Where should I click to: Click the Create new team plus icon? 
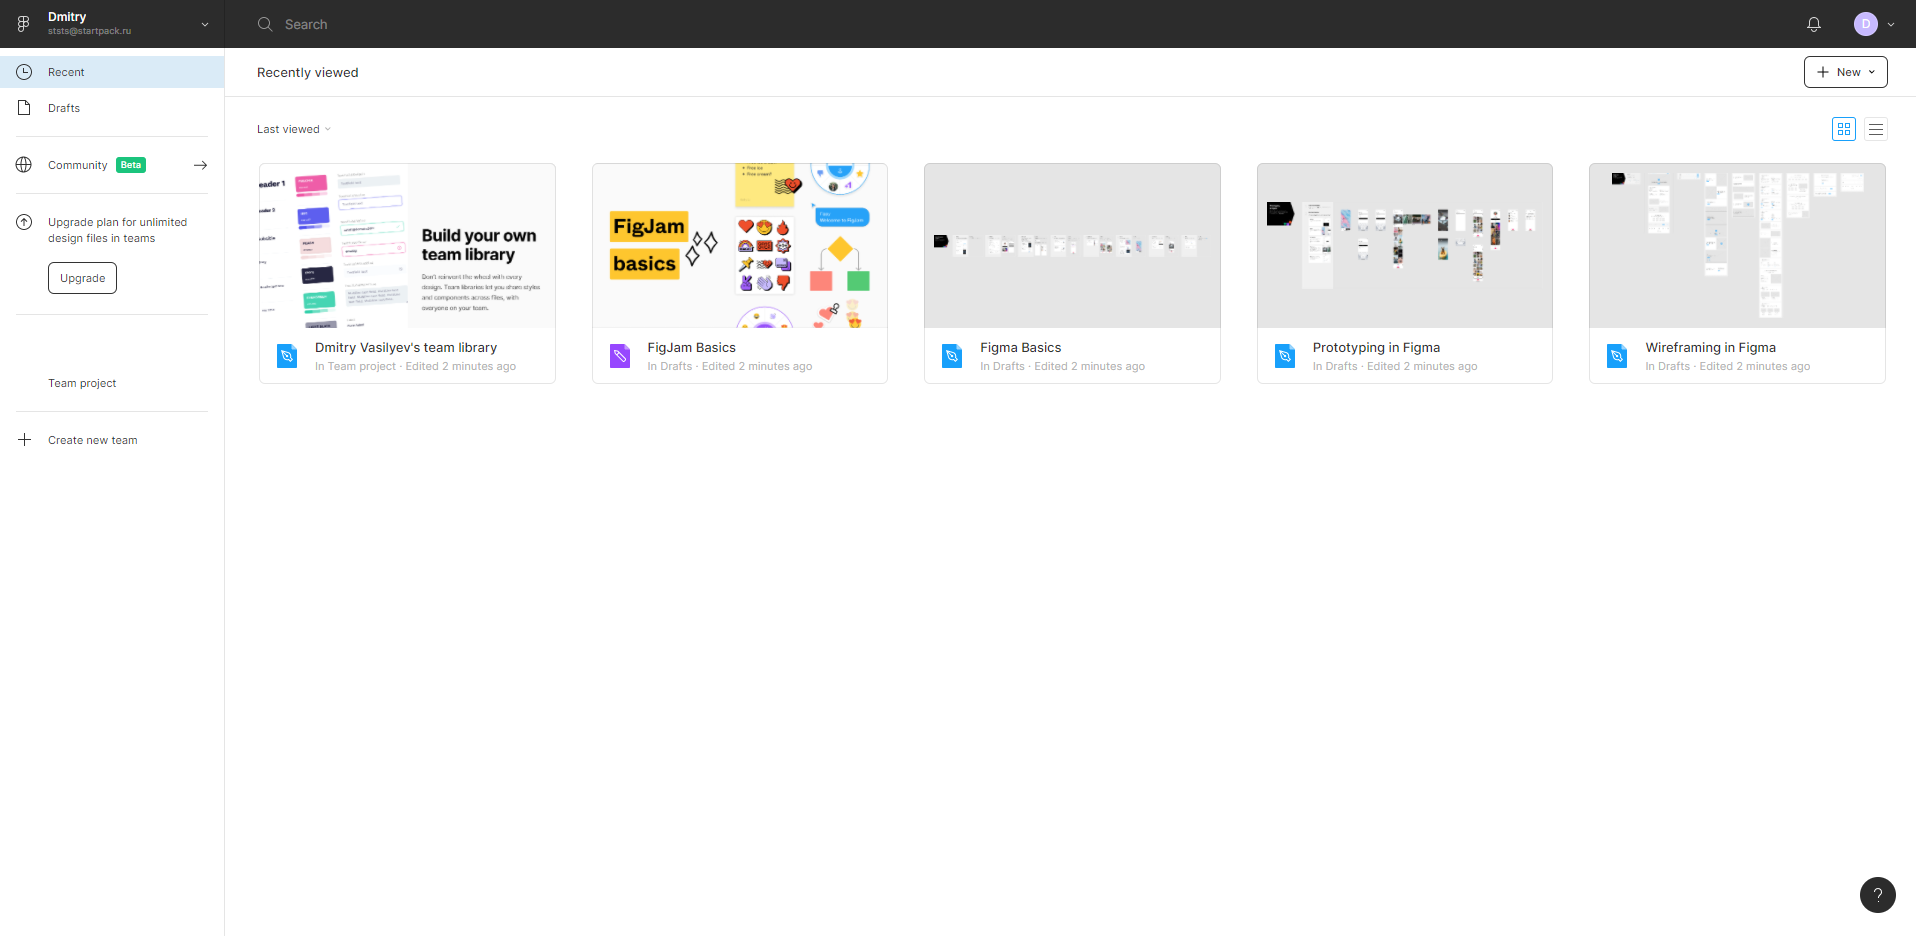coord(24,440)
